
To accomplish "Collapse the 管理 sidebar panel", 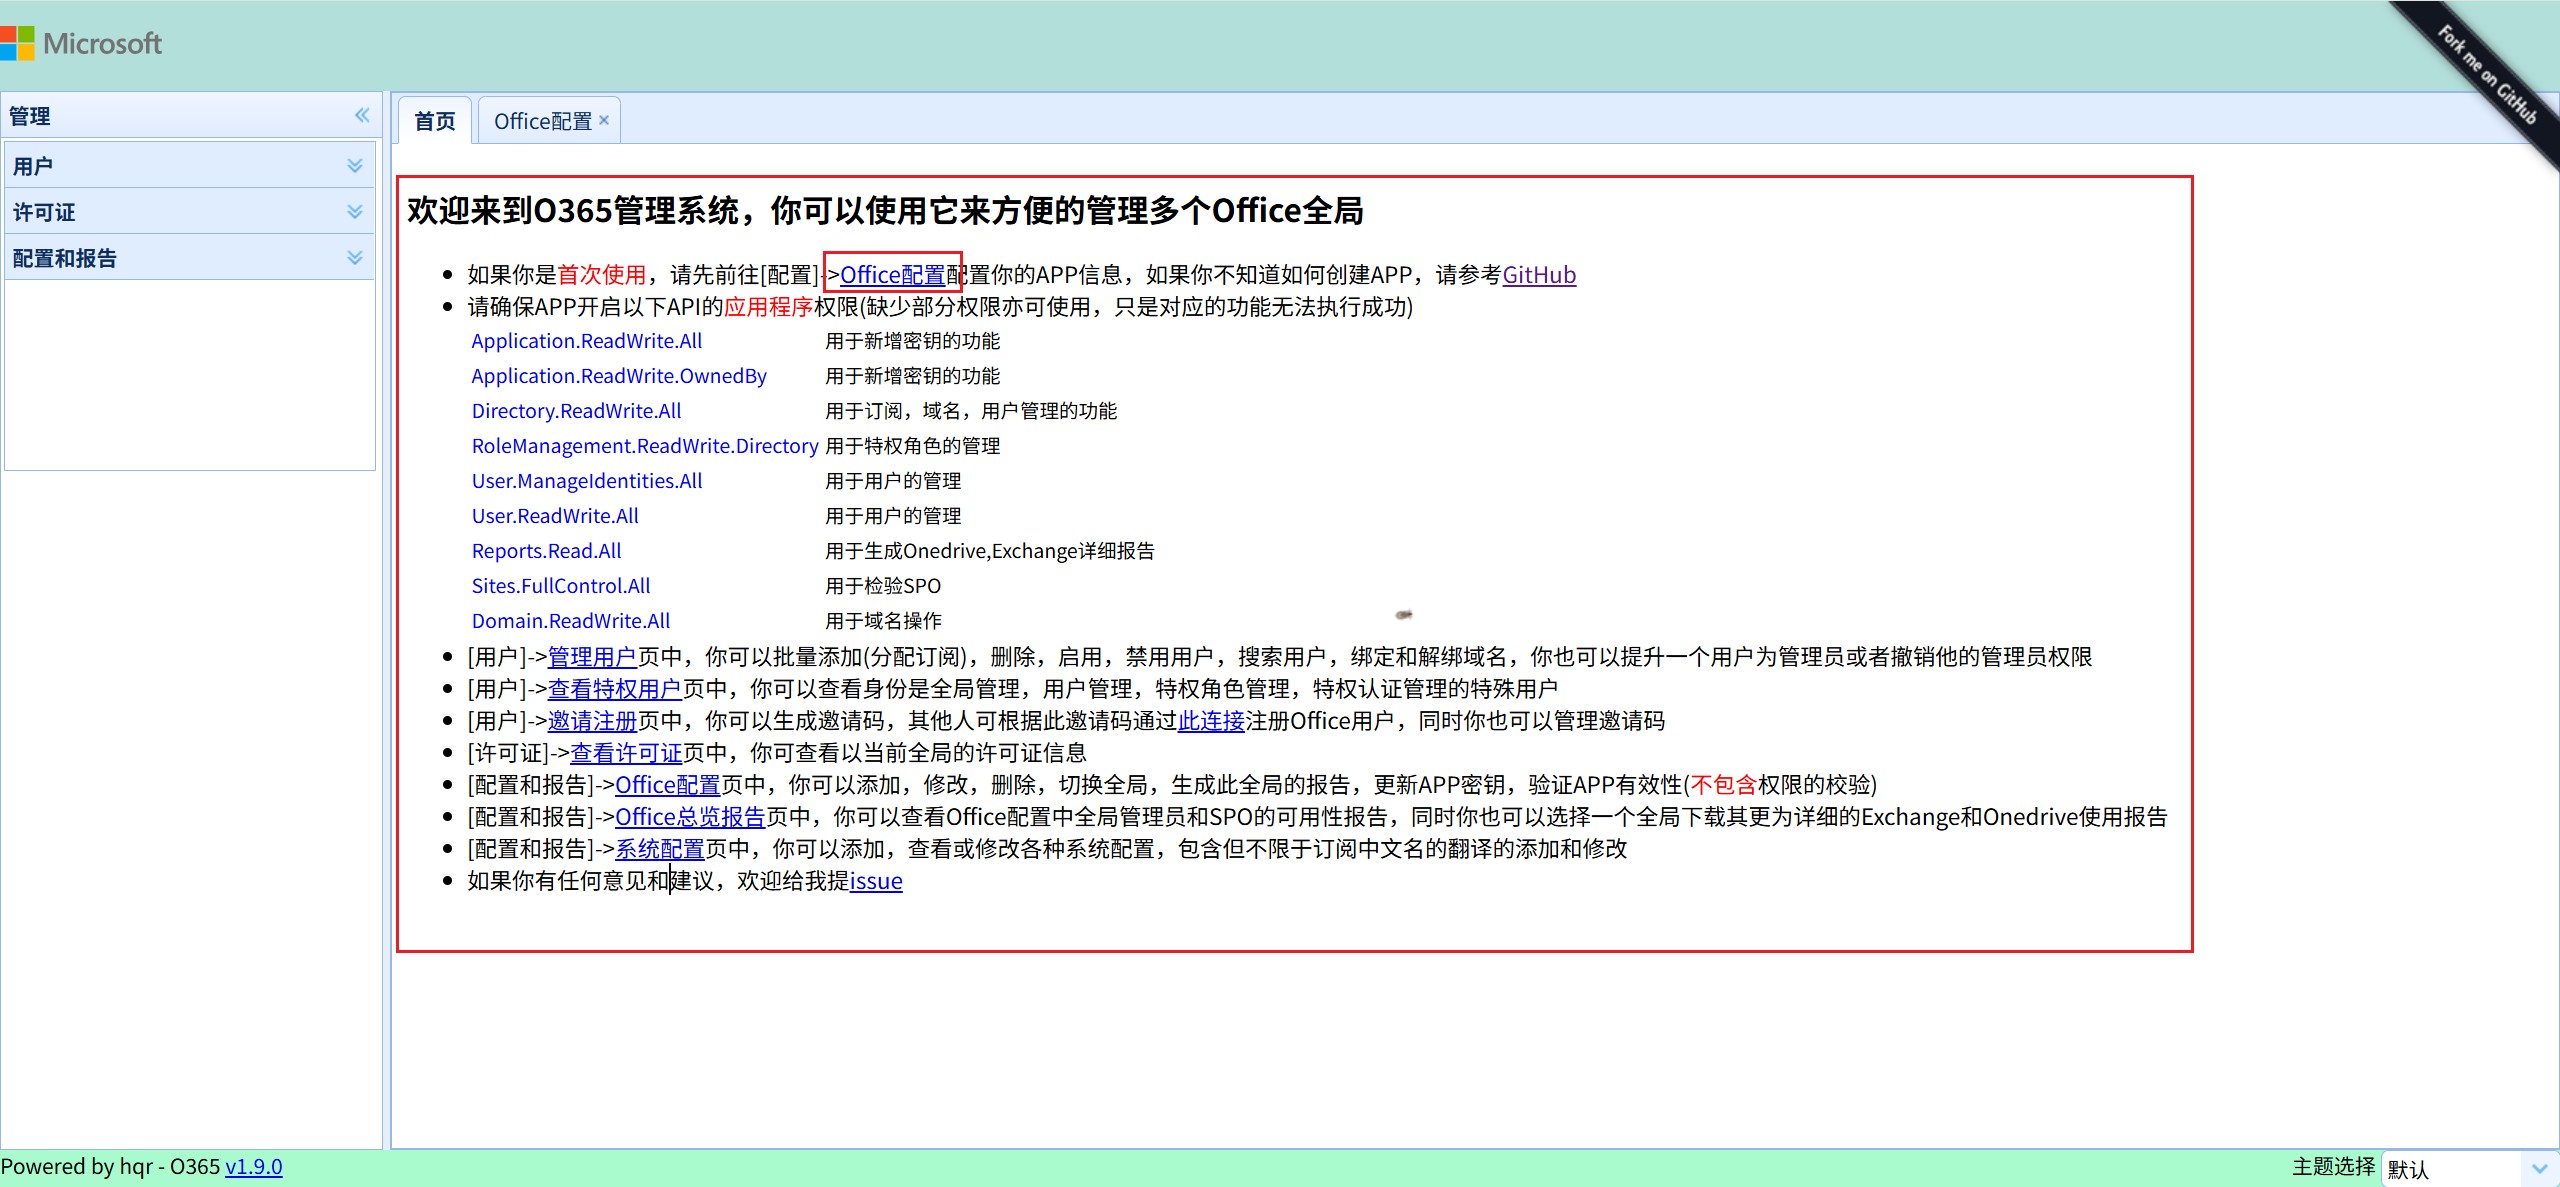I will pyautogui.click(x=362, y=116).
